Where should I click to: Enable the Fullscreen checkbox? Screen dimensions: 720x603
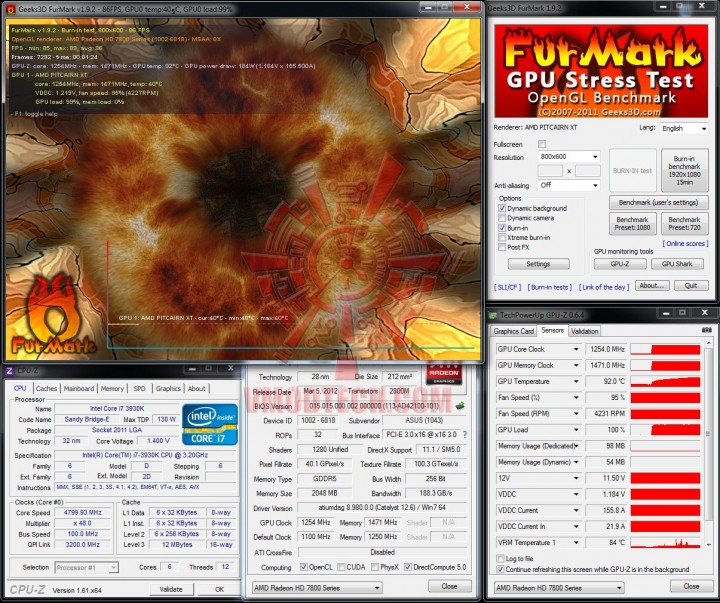pos(542,144)
